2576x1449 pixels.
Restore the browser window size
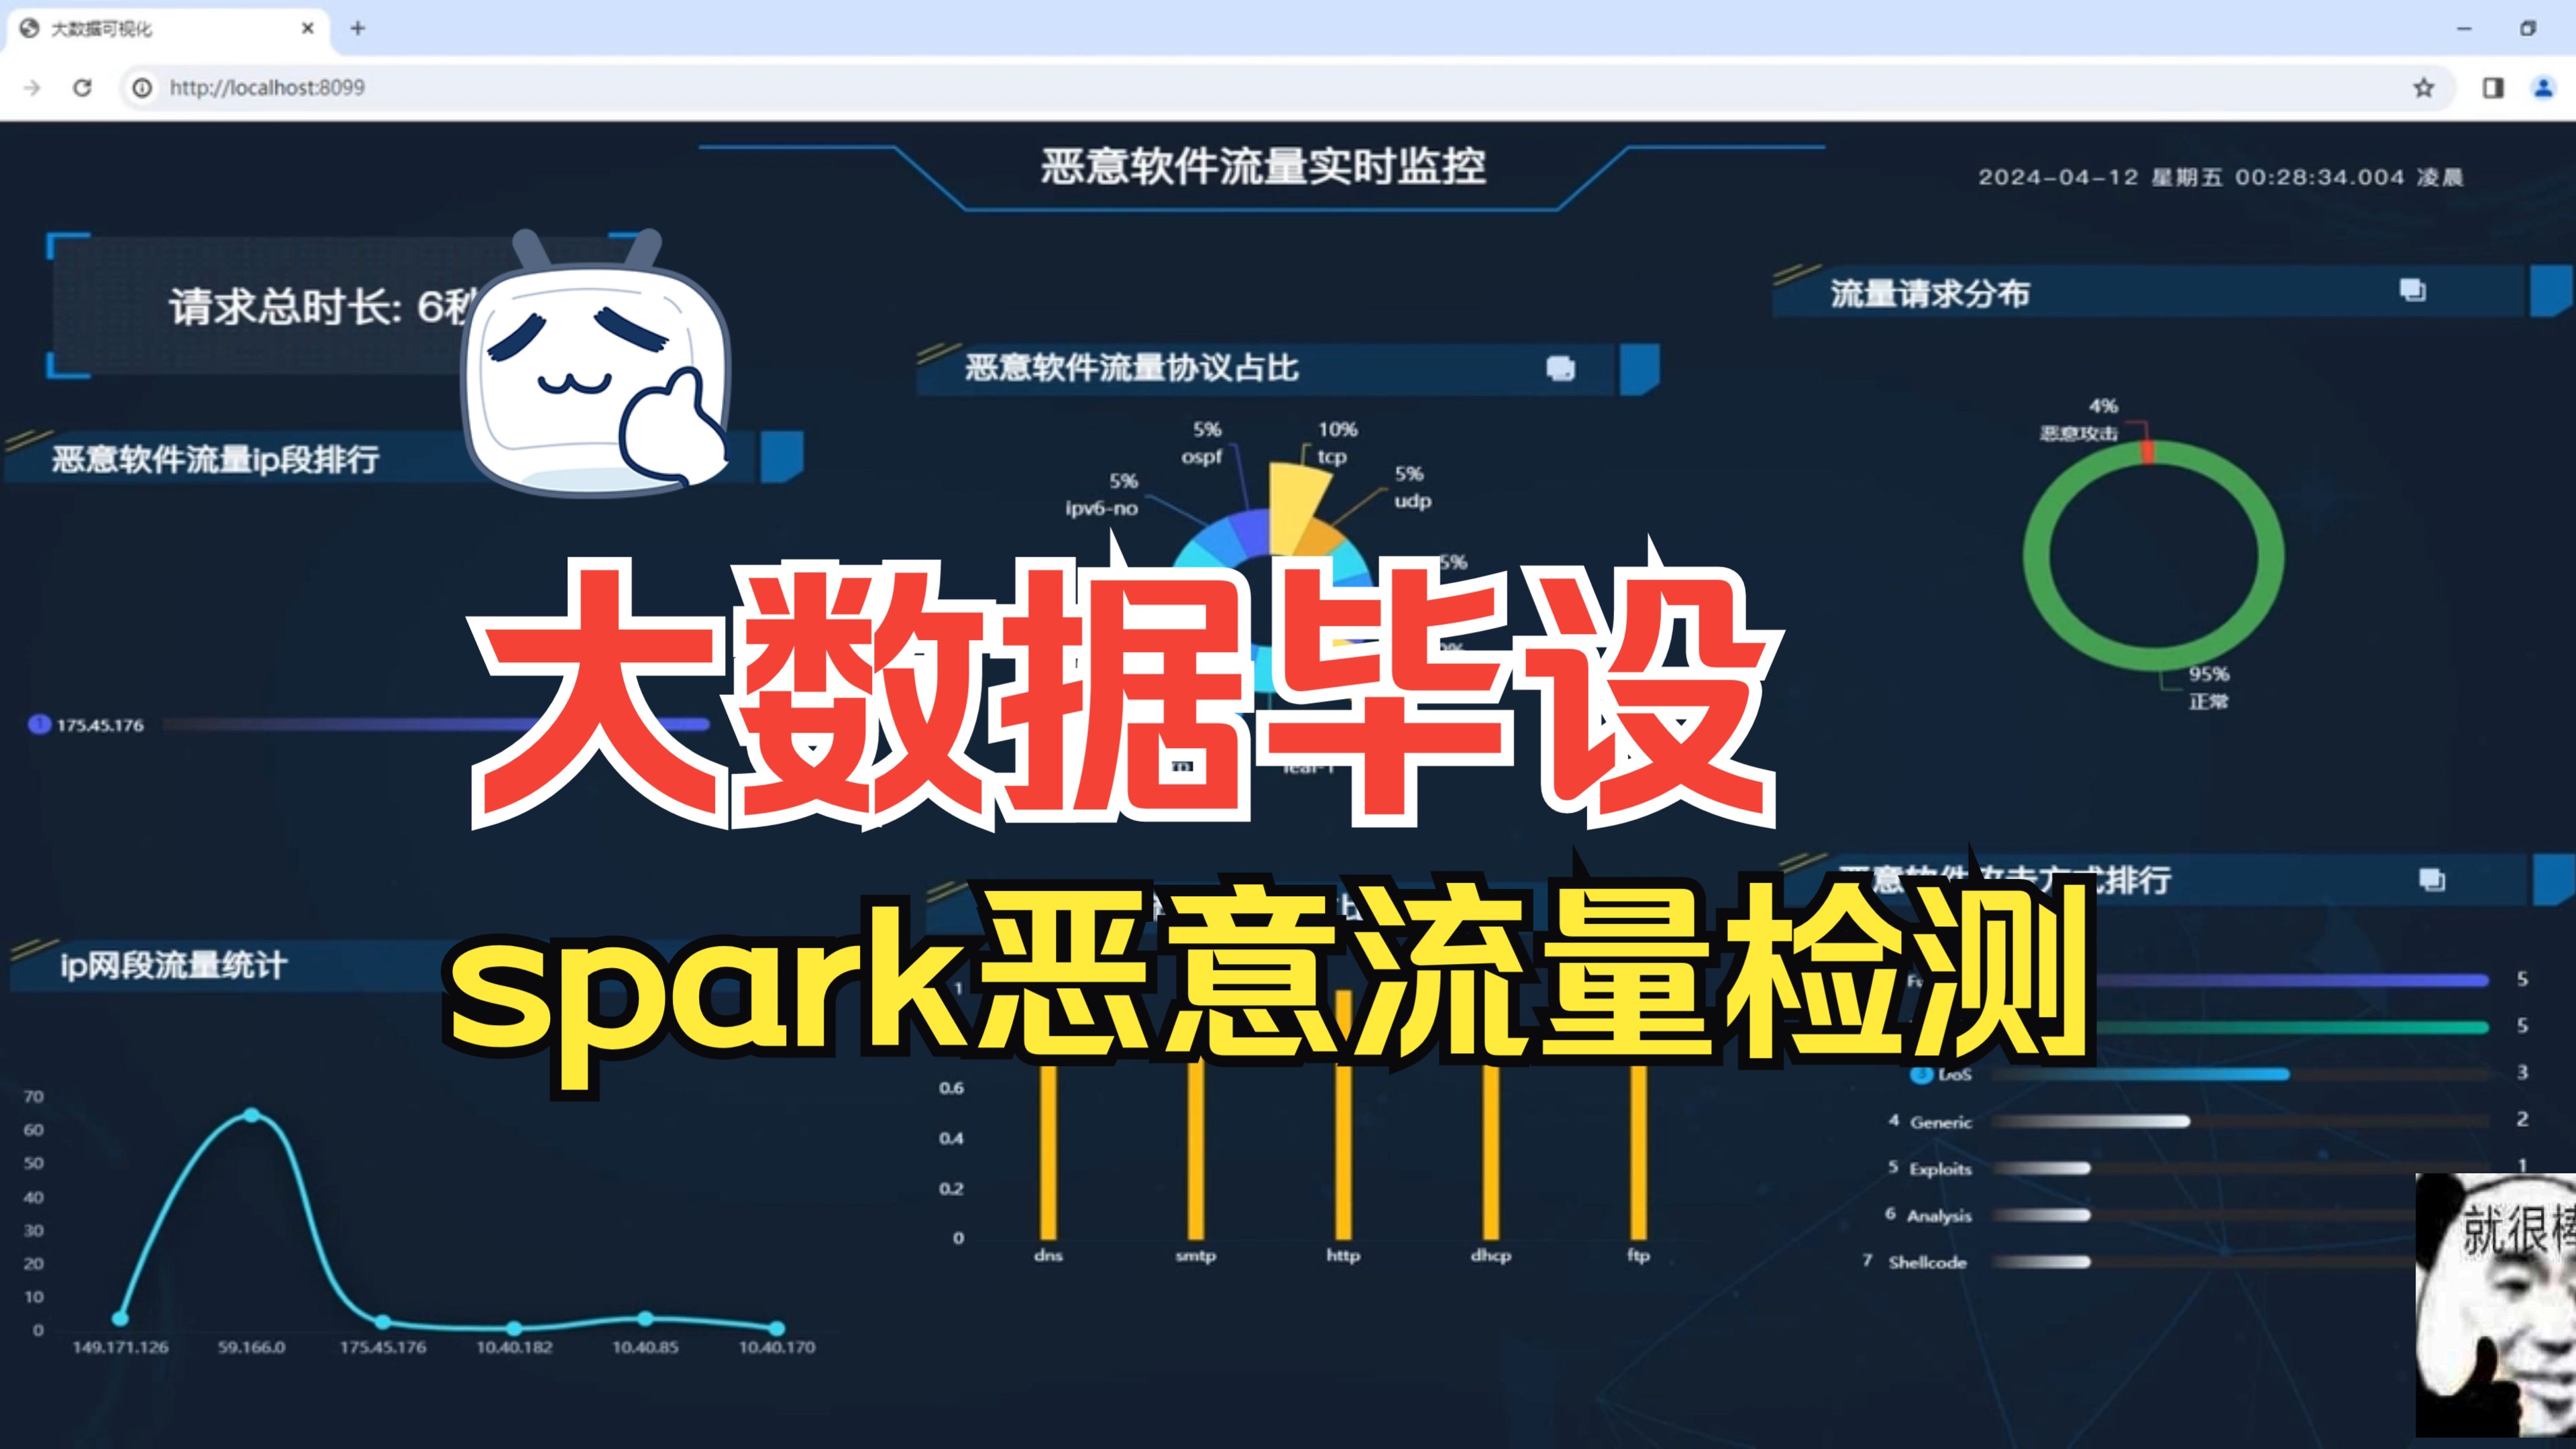[2528, 28]
